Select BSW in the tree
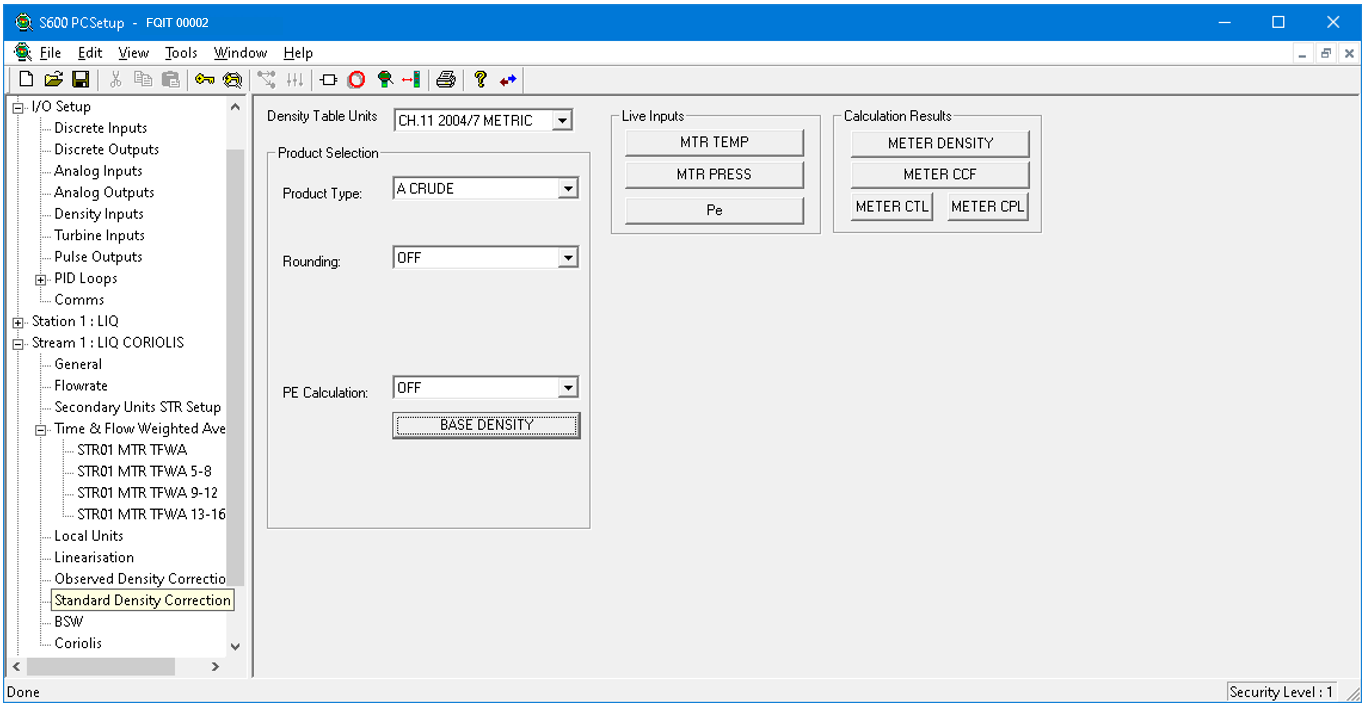The image size is (1367, 709). (69, 622)
